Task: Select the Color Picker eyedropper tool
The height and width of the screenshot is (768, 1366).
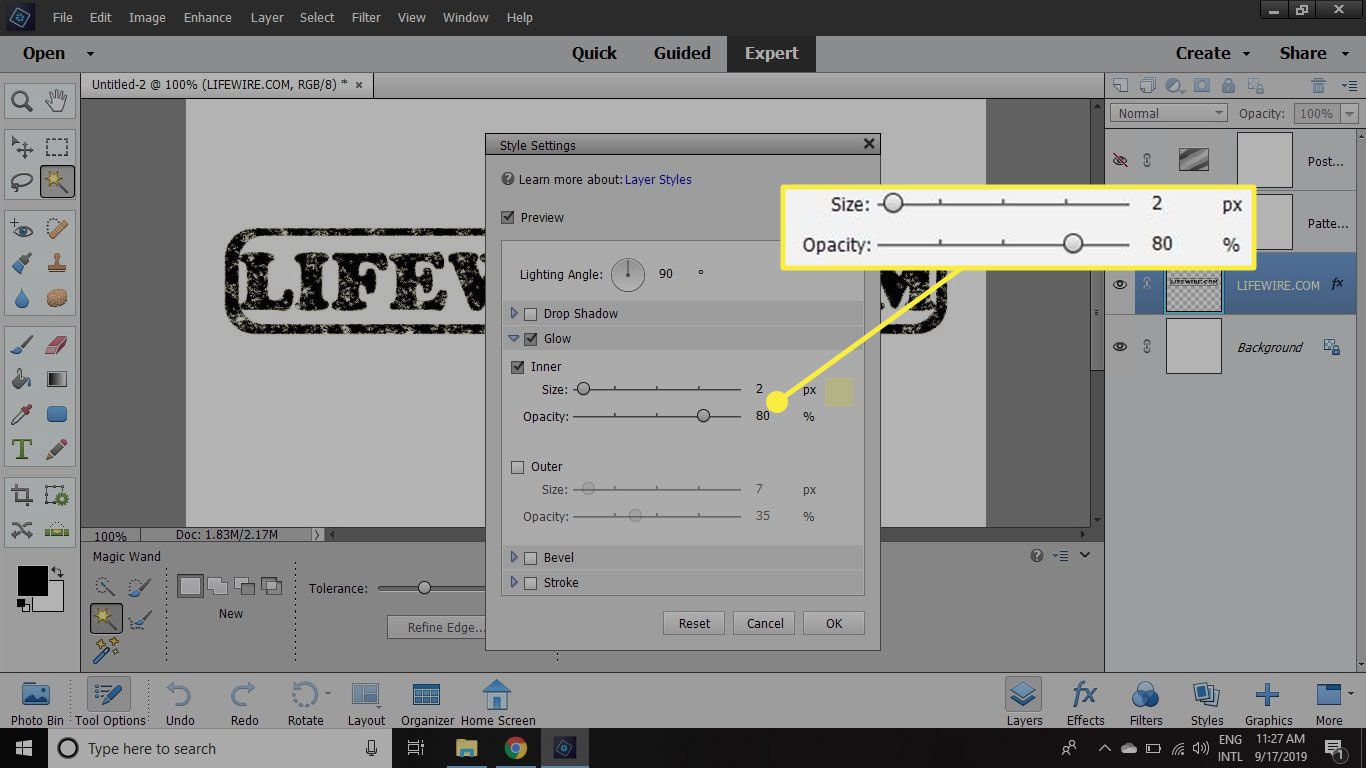Action: [22, 414]
